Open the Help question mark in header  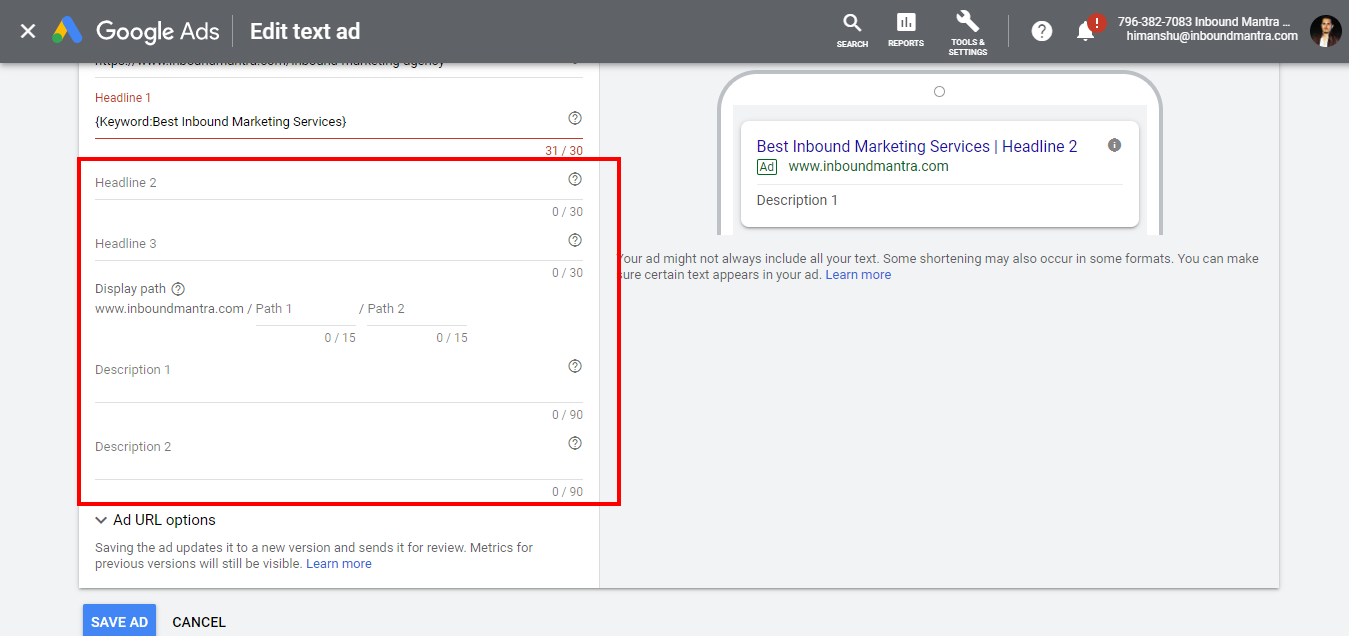[1042, 31]
